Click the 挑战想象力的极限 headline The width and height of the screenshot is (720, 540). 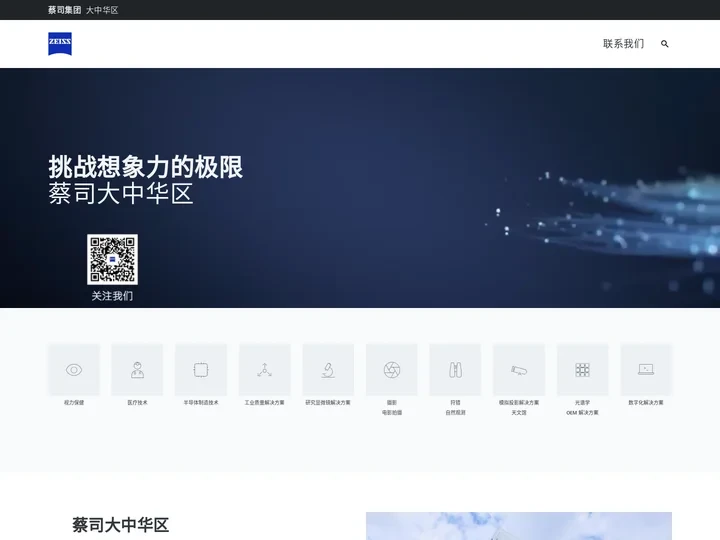coord(146,167)
